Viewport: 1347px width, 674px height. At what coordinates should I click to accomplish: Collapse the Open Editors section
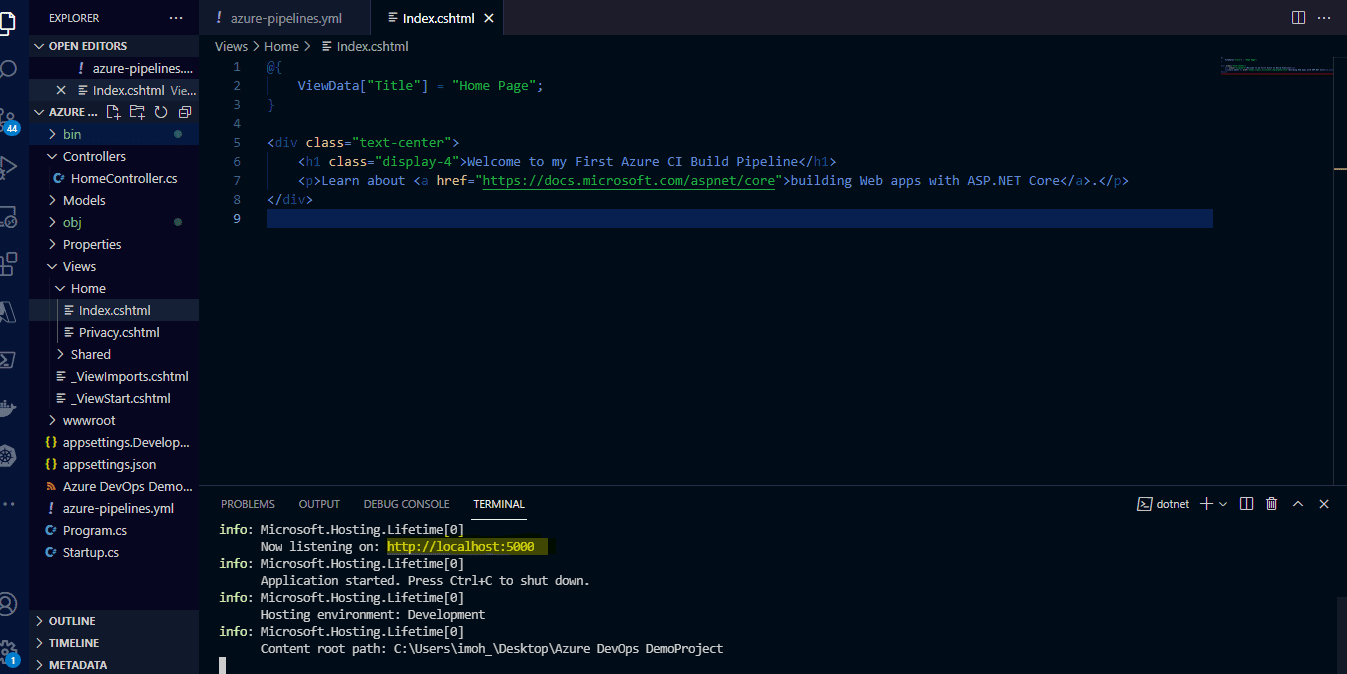40,46
